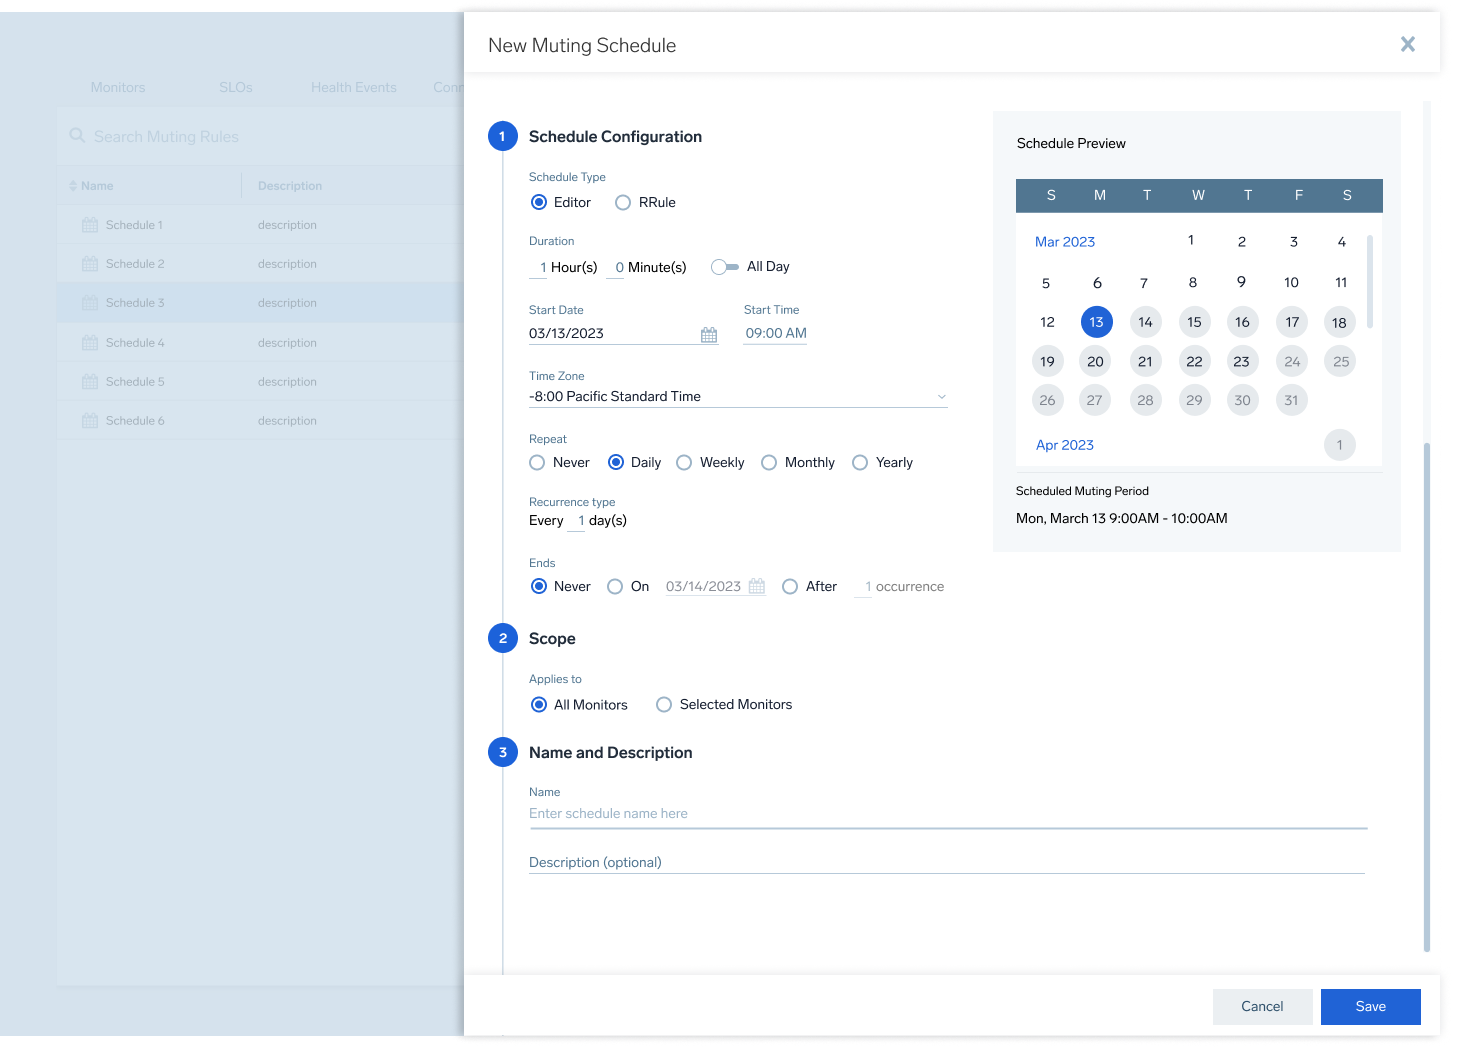Click the calendar icon next to Schedule 4

[x=88, y=342]
